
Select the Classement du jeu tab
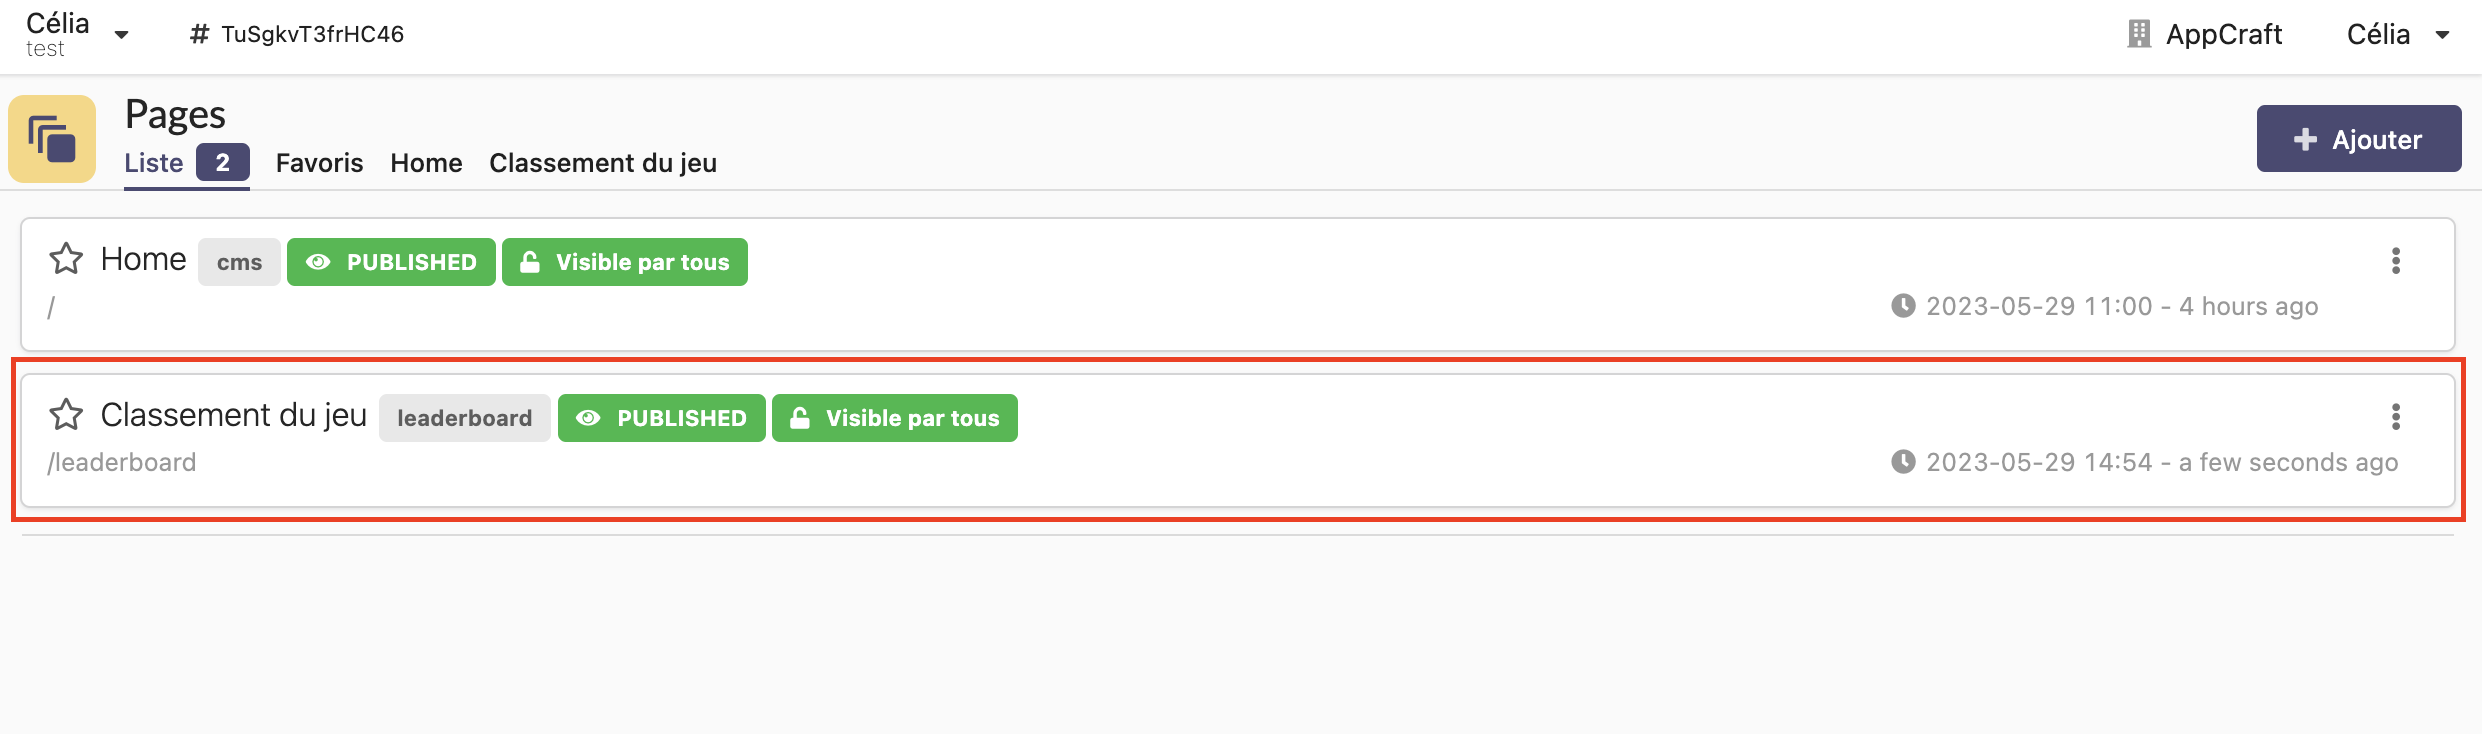pyautogui.click(x=603, y=163)
